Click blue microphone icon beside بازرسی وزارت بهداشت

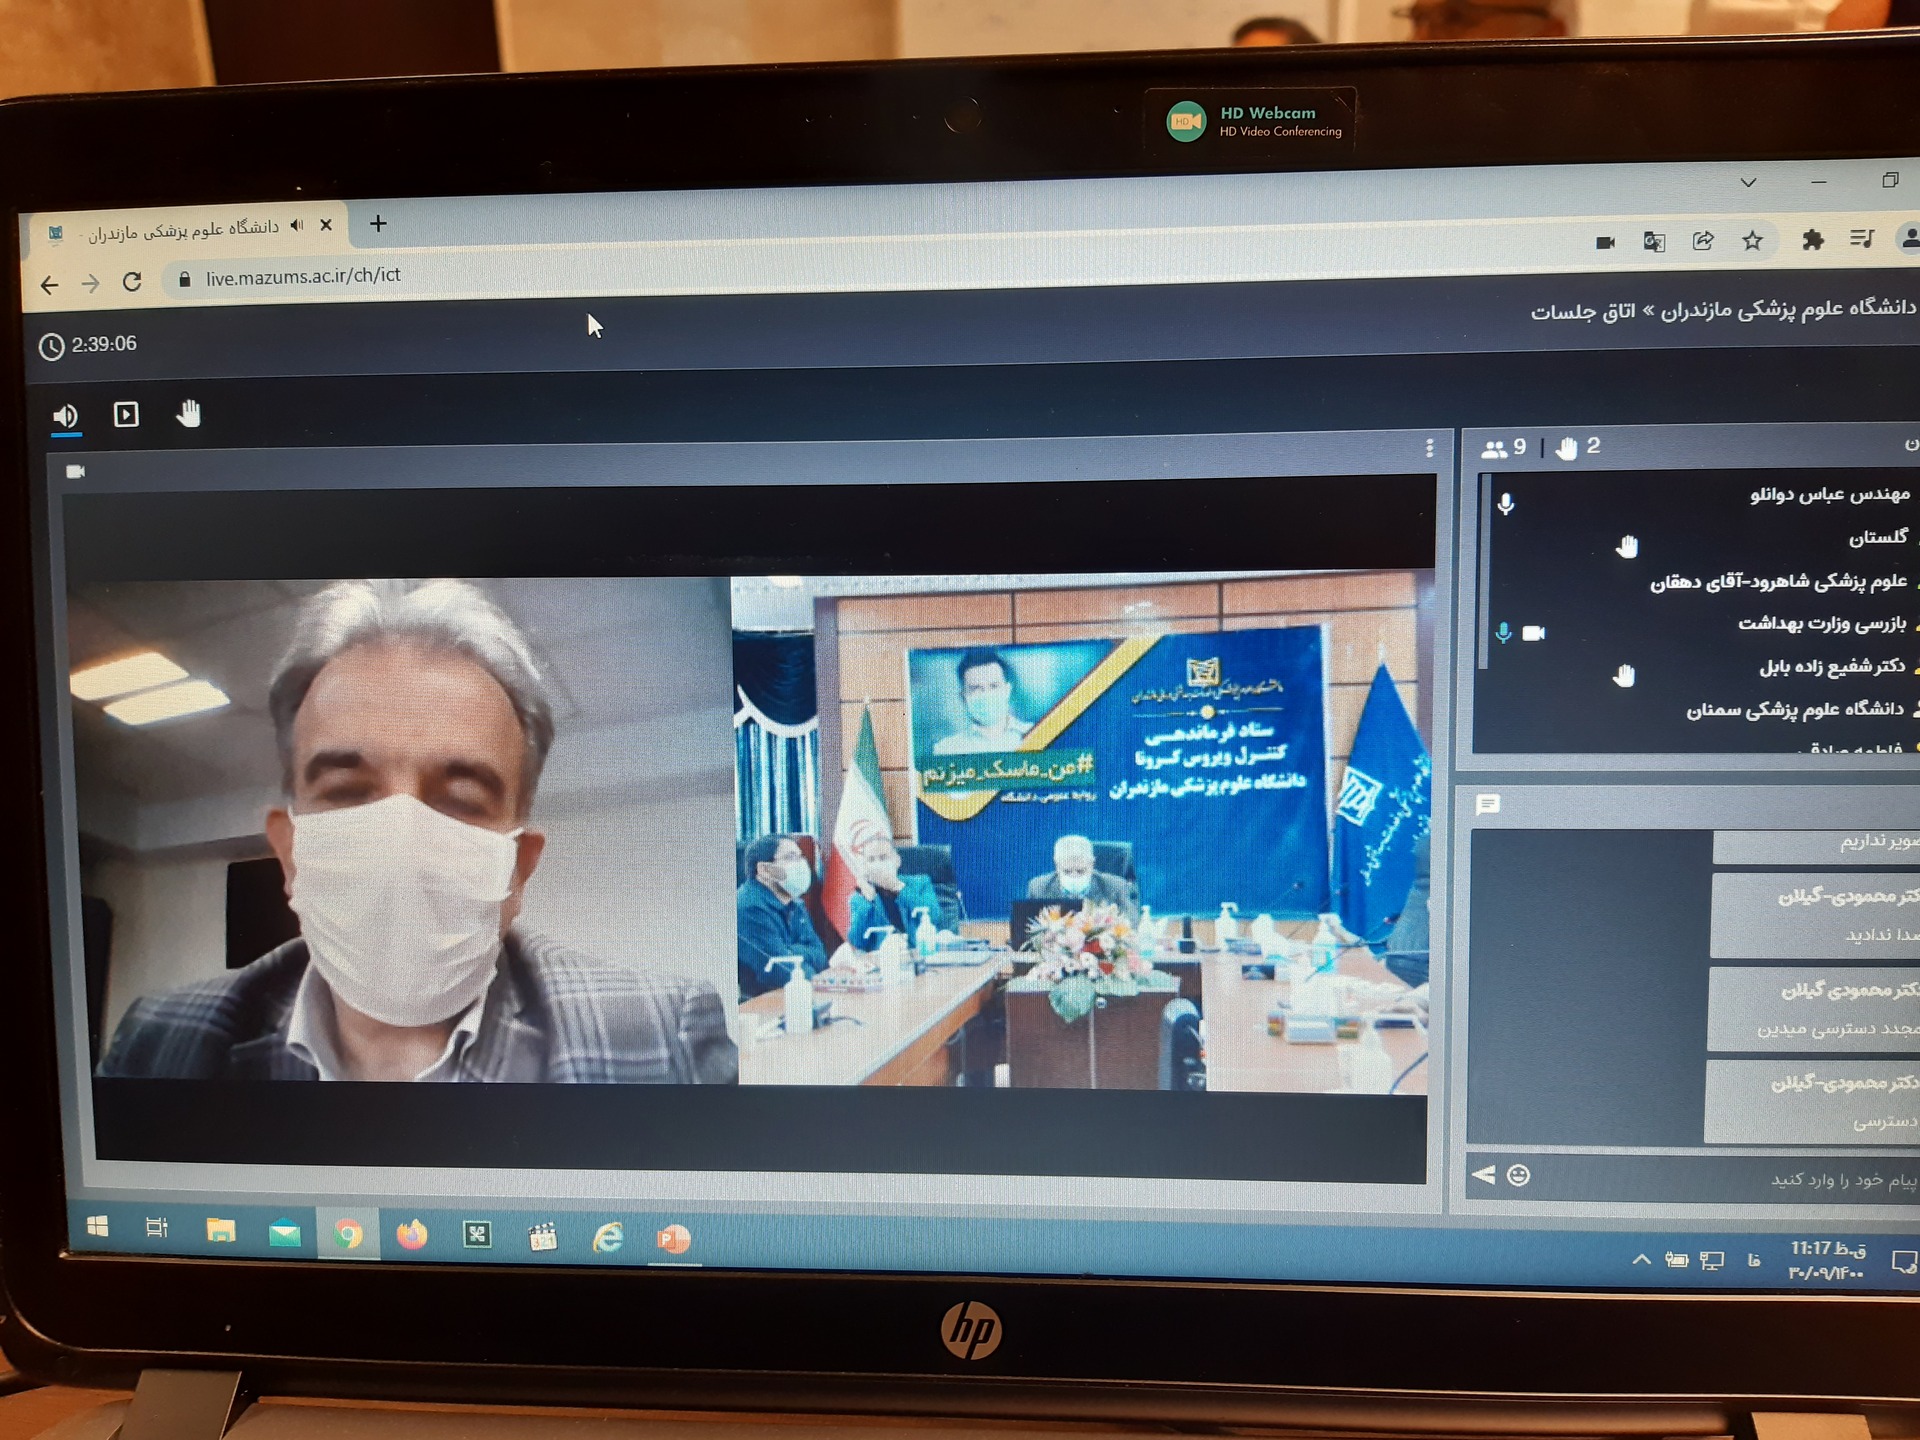(x=1503, y=632)
